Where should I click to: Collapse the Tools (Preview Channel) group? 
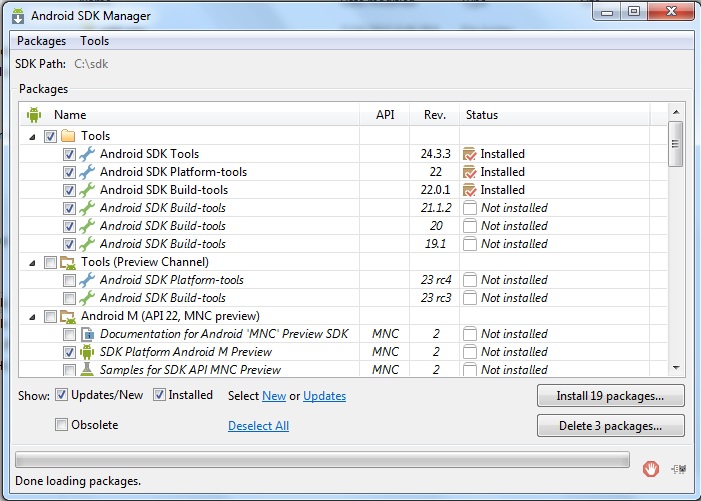[34, 263]
